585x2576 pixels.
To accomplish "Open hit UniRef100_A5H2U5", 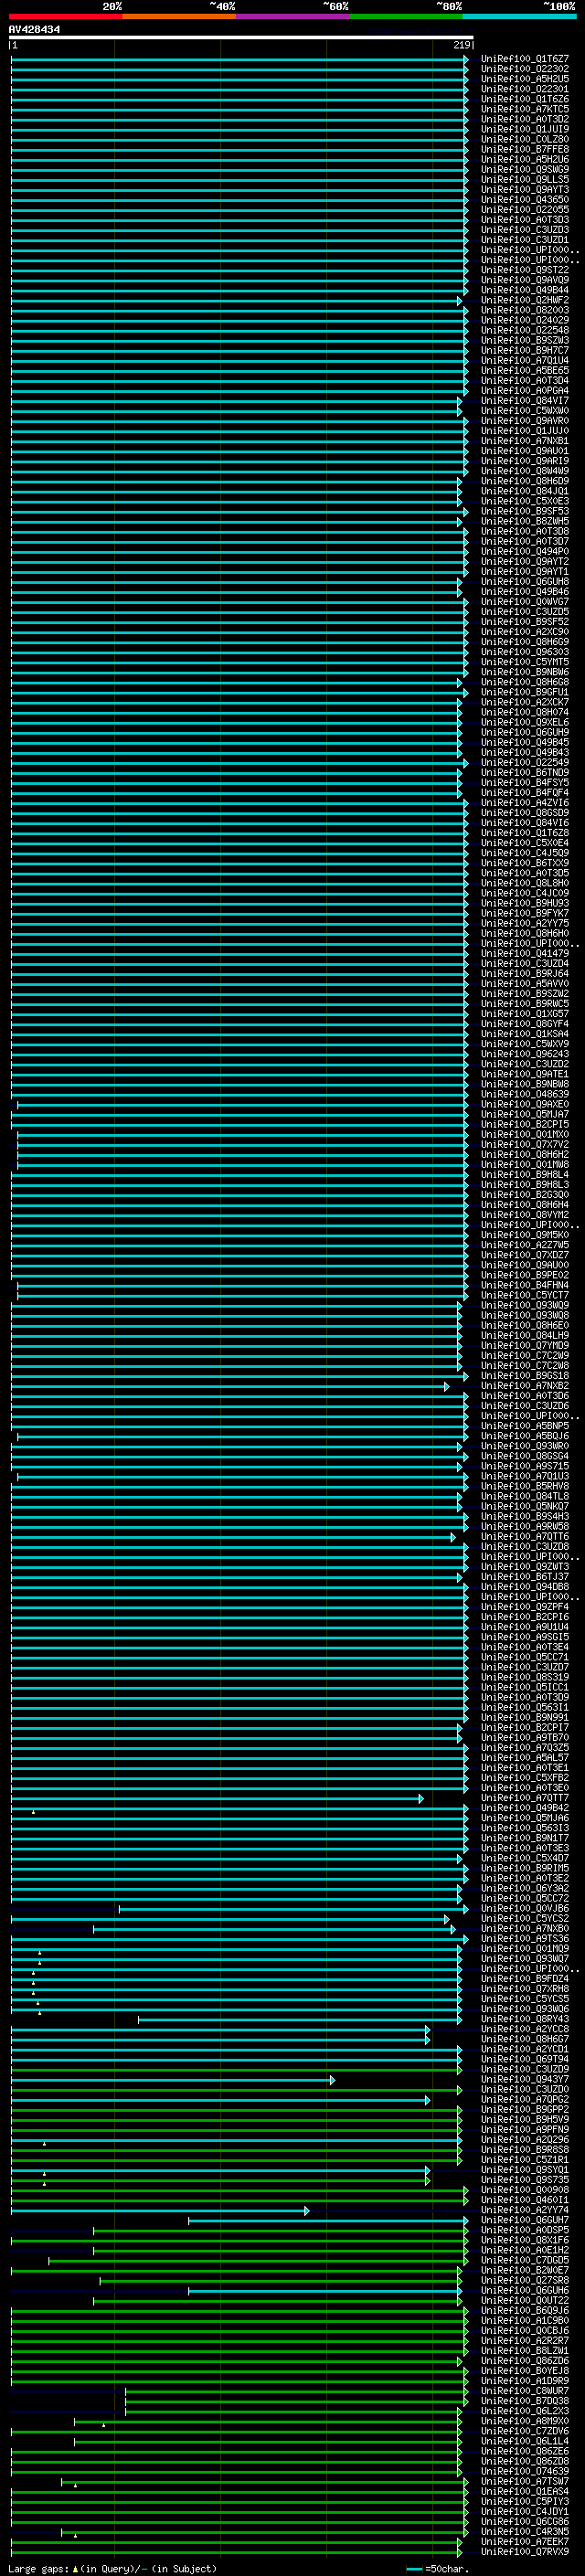I will [525, 79].
